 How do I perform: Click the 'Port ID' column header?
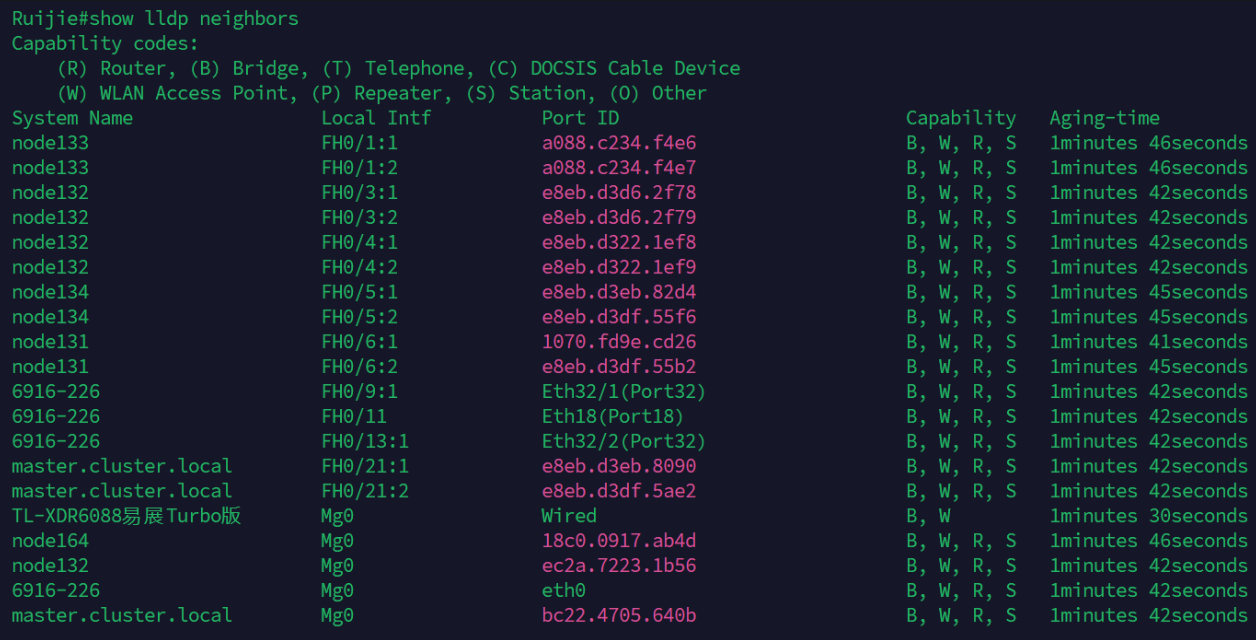[x=580, y=118]
